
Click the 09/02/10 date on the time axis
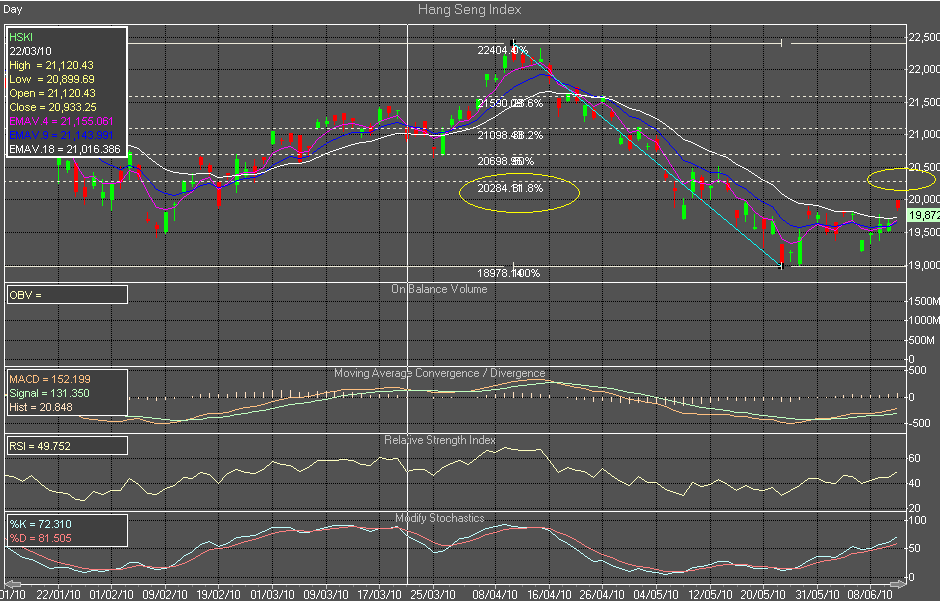pos(165,594)
